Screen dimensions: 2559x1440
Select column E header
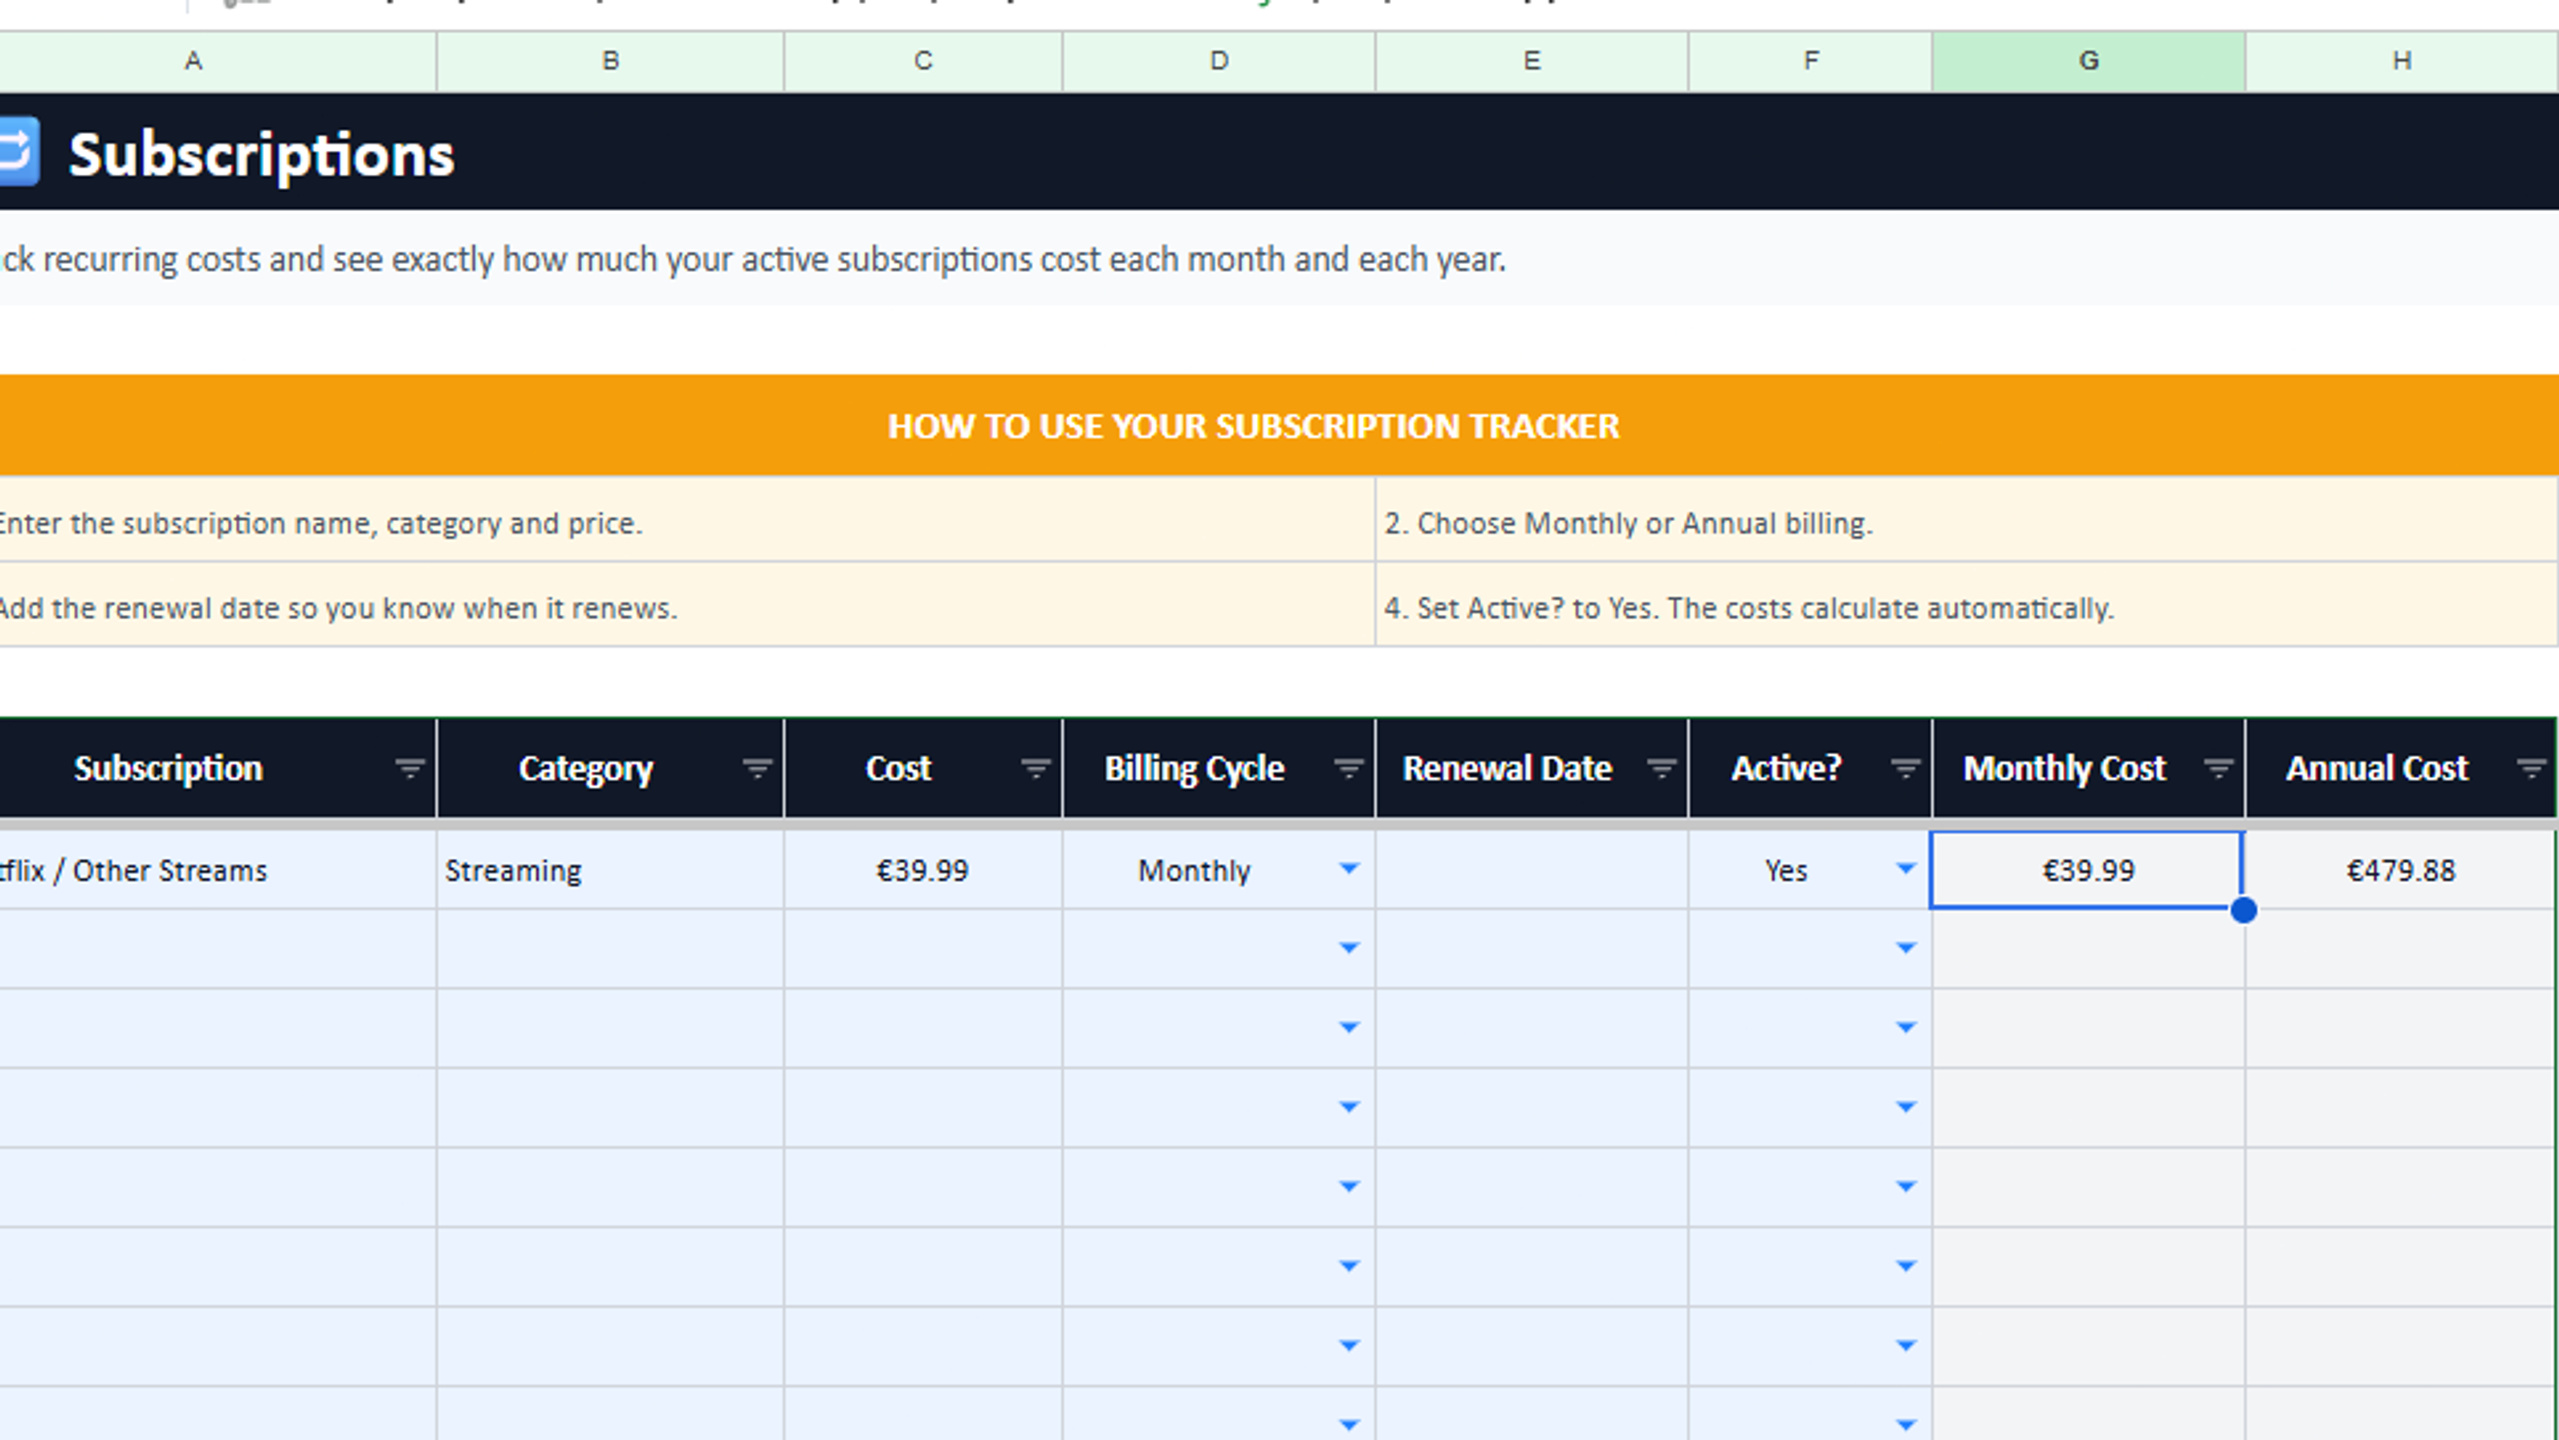click(1532, 61)
